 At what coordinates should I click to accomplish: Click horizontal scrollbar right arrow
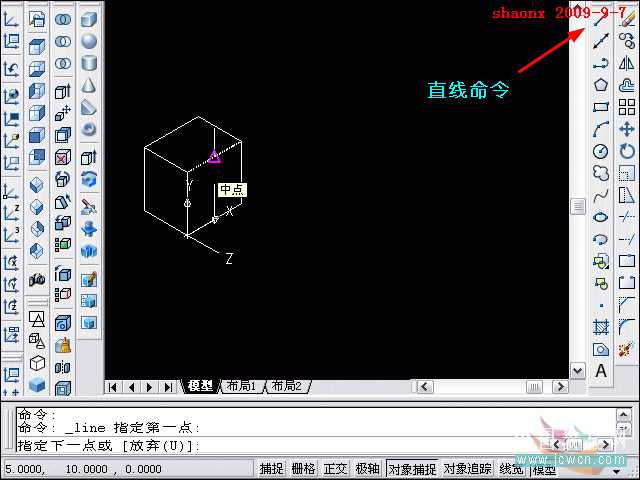click(560, 387)
